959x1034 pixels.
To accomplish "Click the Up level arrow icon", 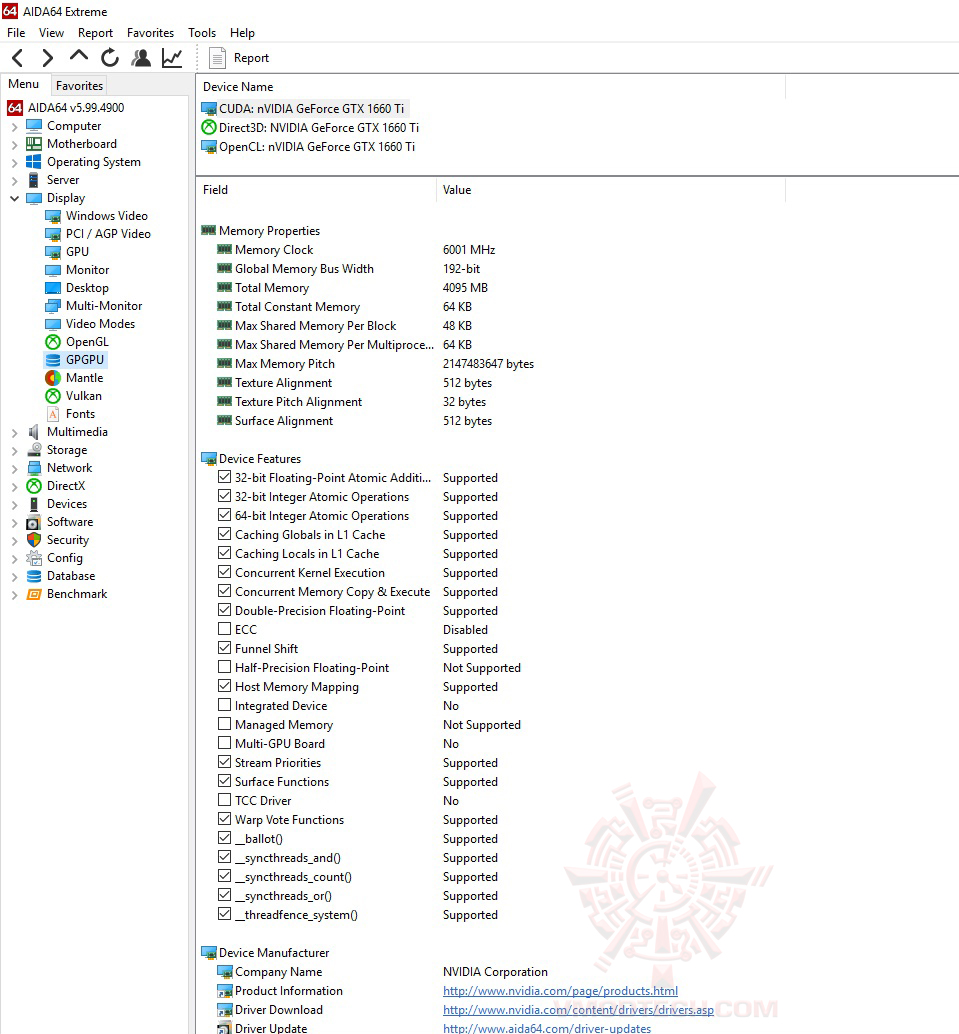I will pyautogui.click(x=78, y=57).
